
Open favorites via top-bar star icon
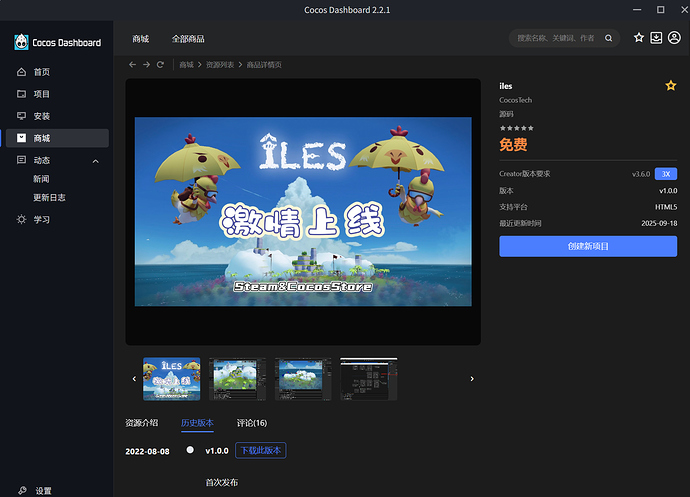point(639,38)
